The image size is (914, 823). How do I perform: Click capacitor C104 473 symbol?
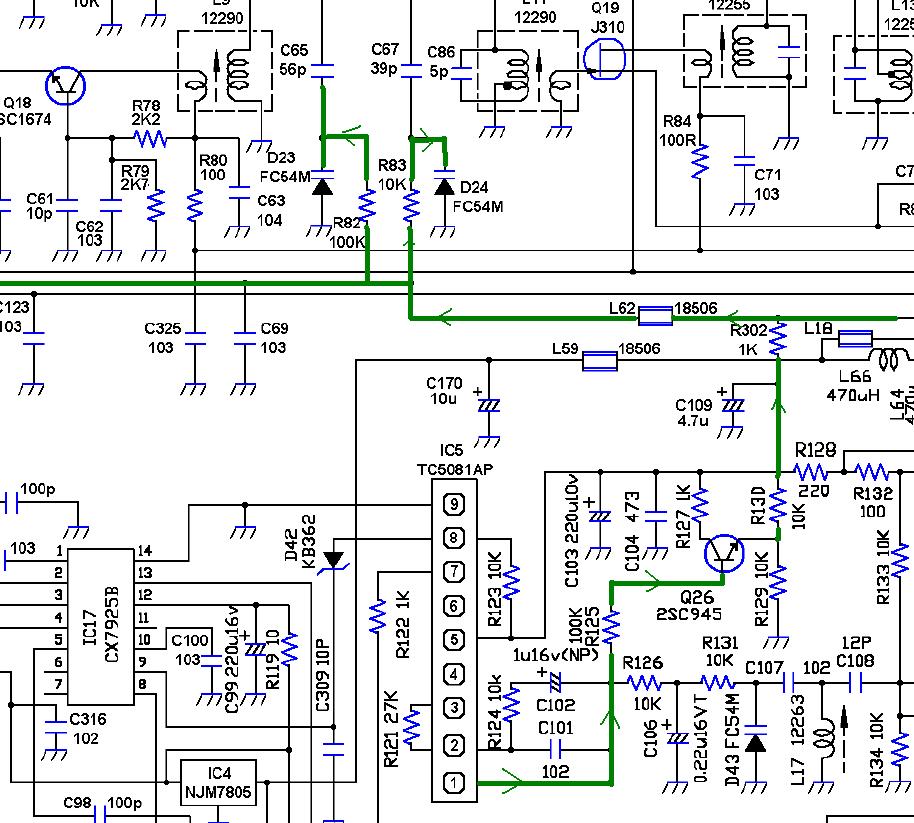[656, 516]
